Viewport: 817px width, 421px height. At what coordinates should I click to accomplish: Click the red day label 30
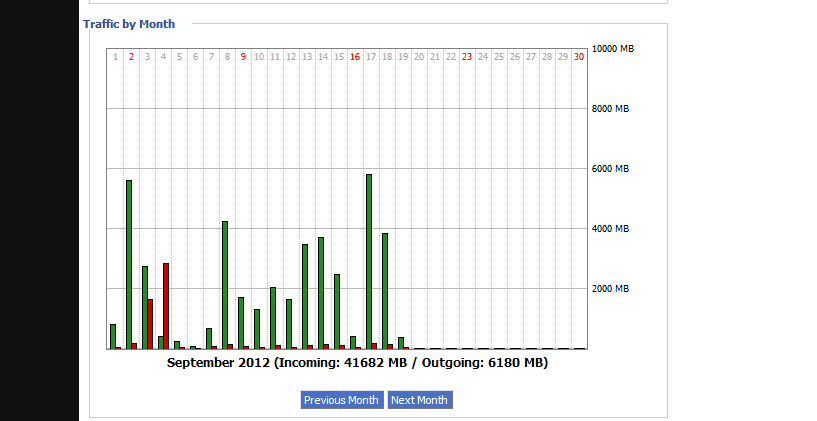point(579,57)
